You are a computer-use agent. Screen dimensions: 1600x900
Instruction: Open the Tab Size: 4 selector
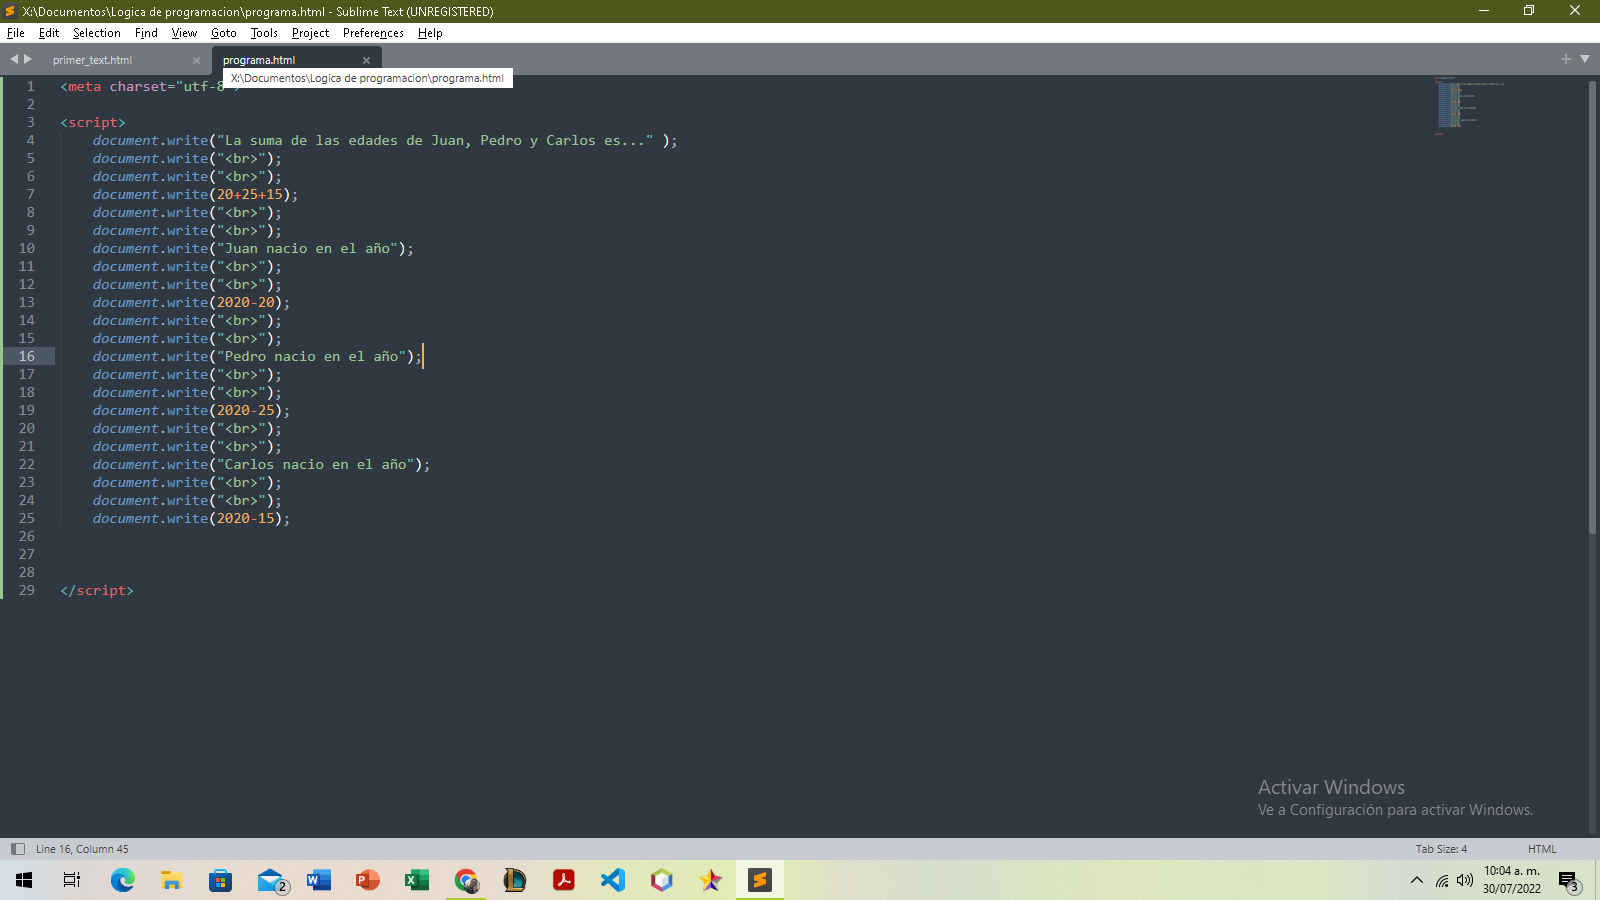click(x=1441, y=849)
